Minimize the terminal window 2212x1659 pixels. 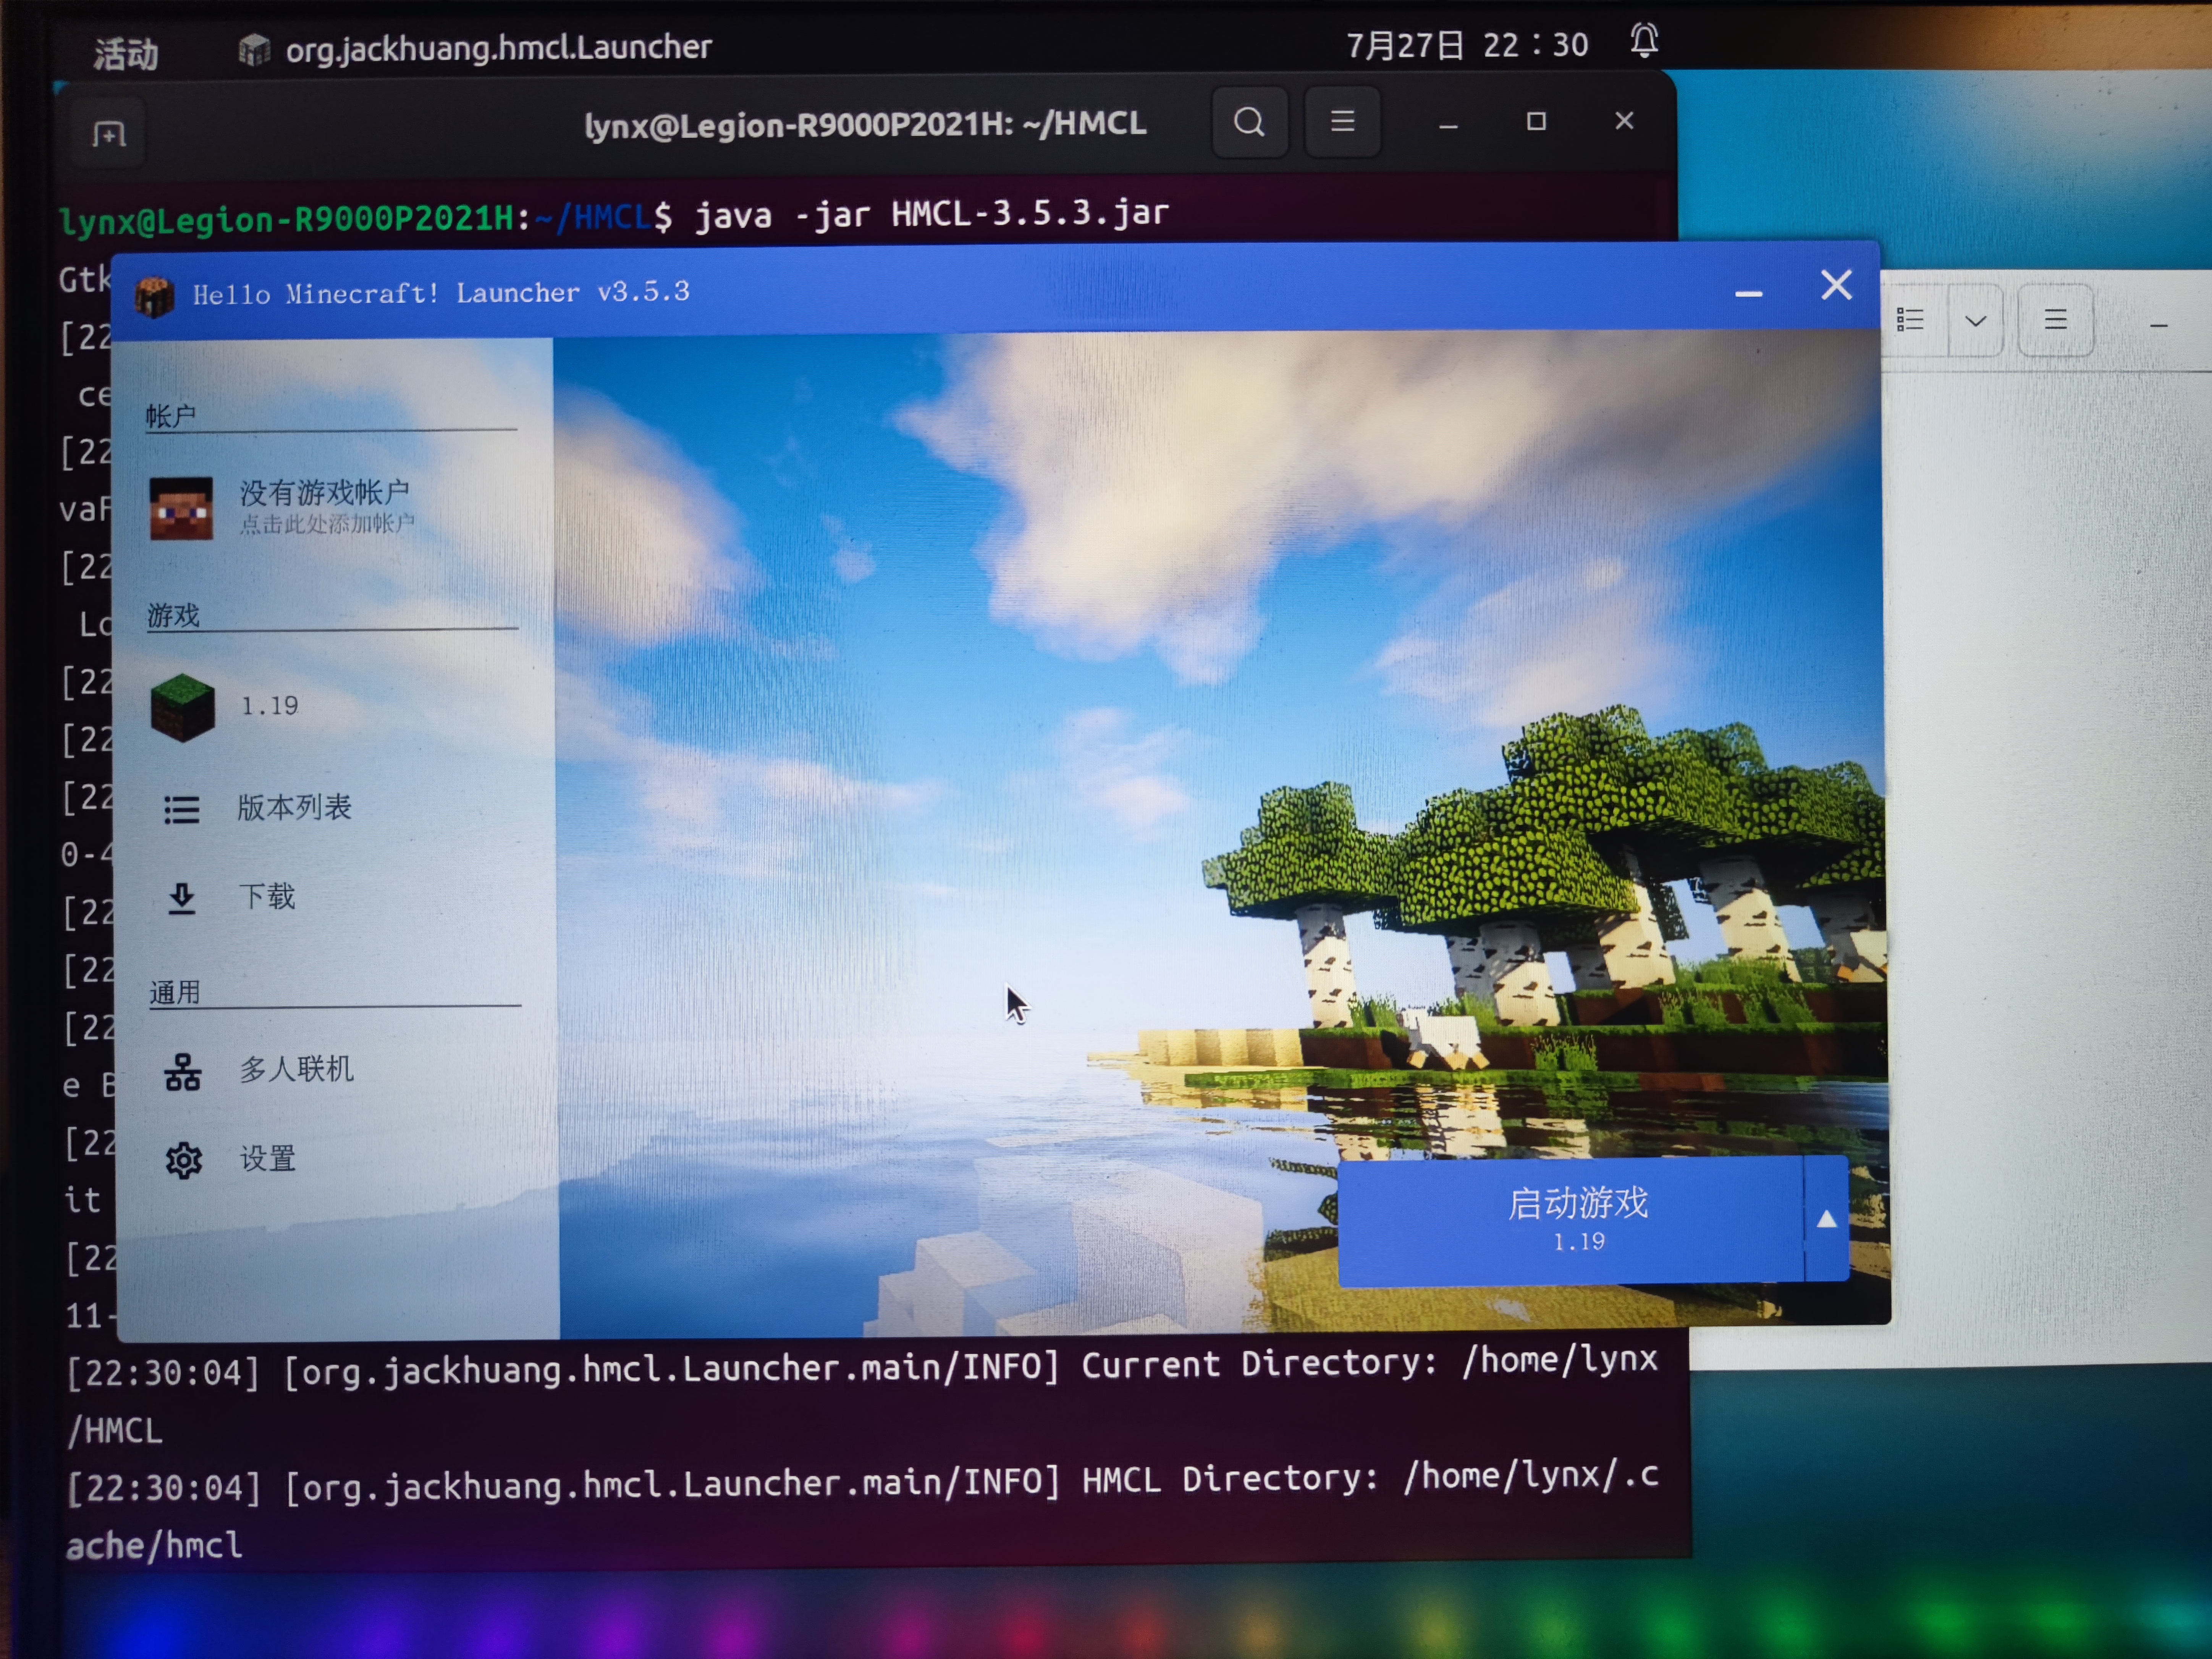pos(1448,125)
